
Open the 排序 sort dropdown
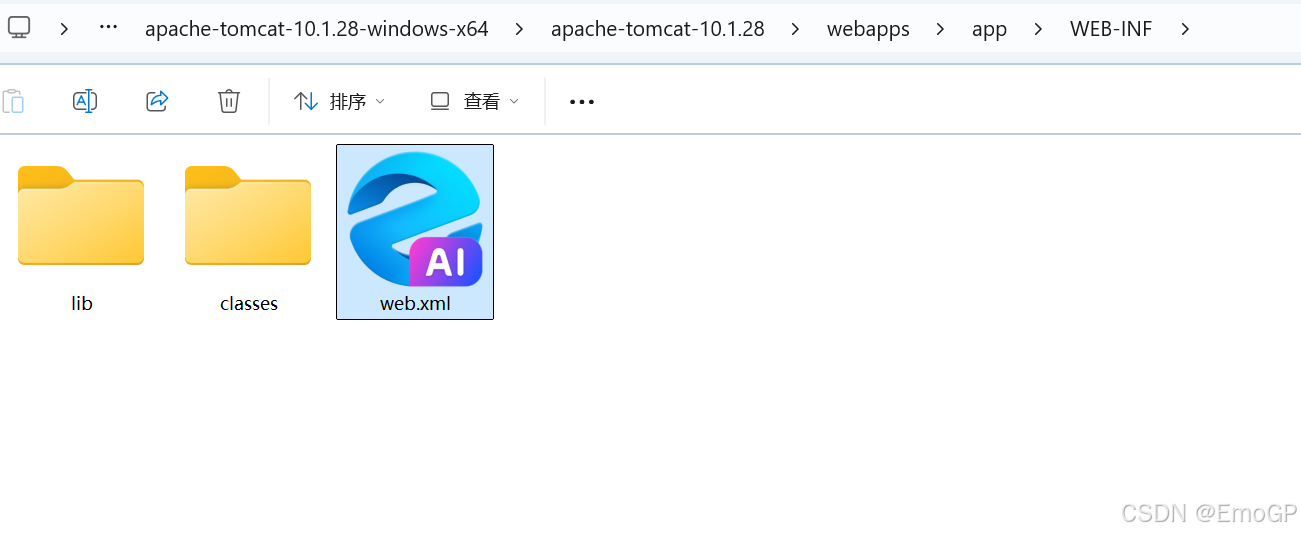pos(339,101)
